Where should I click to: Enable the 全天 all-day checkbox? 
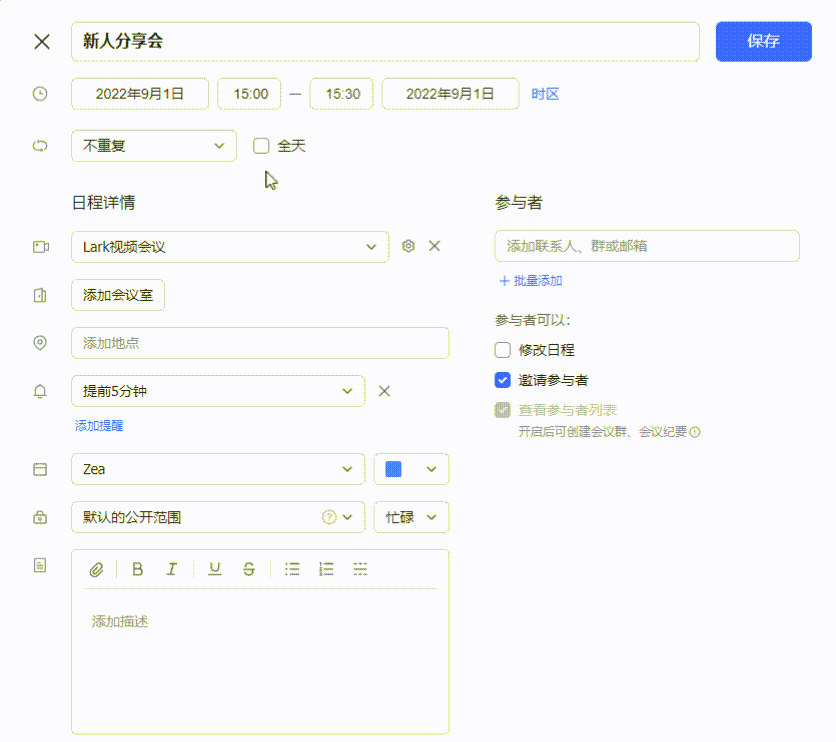point(262,146)
